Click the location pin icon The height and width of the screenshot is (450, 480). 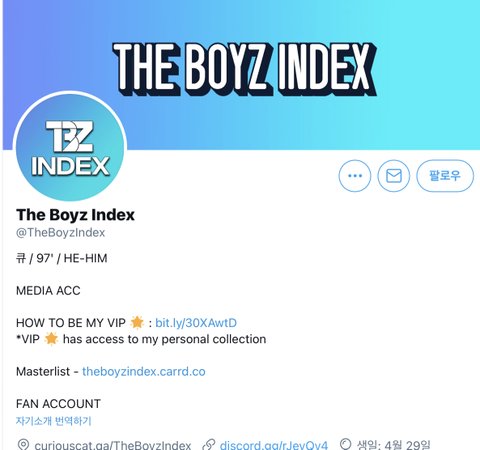(23, 445)
